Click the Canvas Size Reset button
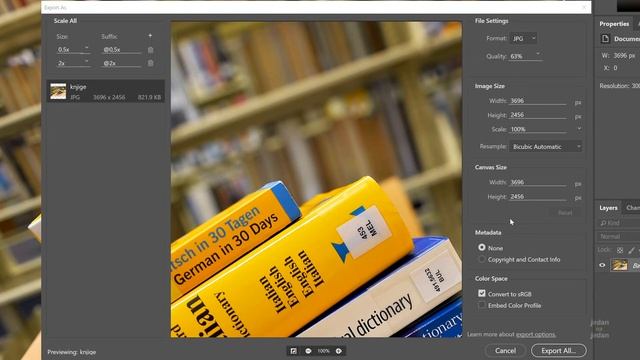 pyautogui.click(x=565, y=213)
